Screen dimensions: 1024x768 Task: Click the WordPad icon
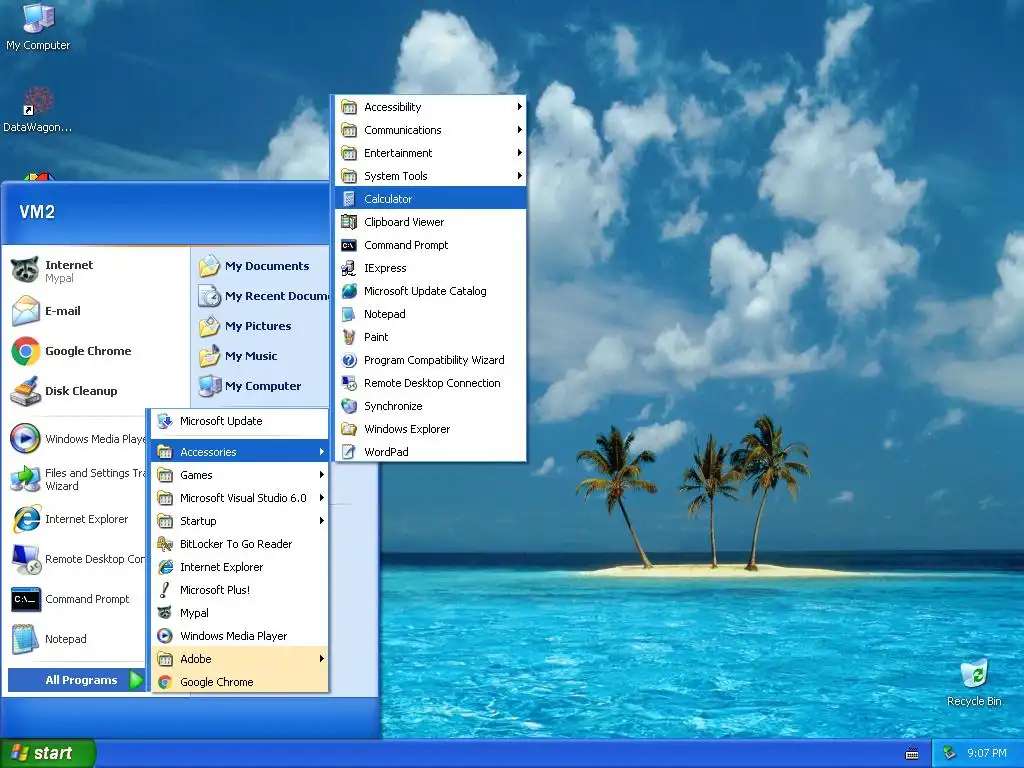coord(349,452)
